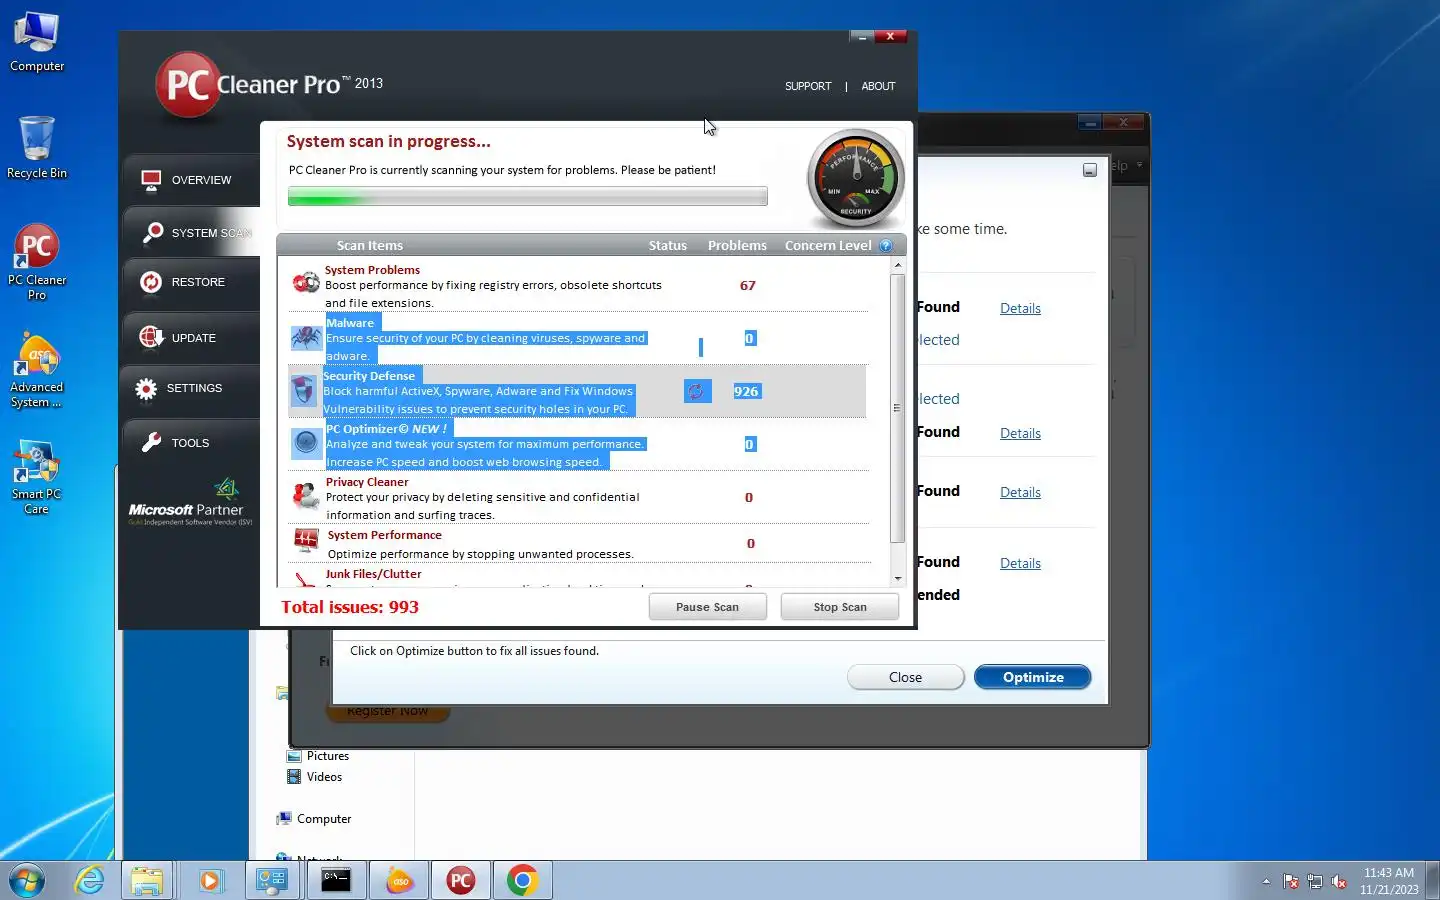Click the PC Cleaner Pro taskbar icon
This screenshot has width=1440, height=900.
[461, 881]
